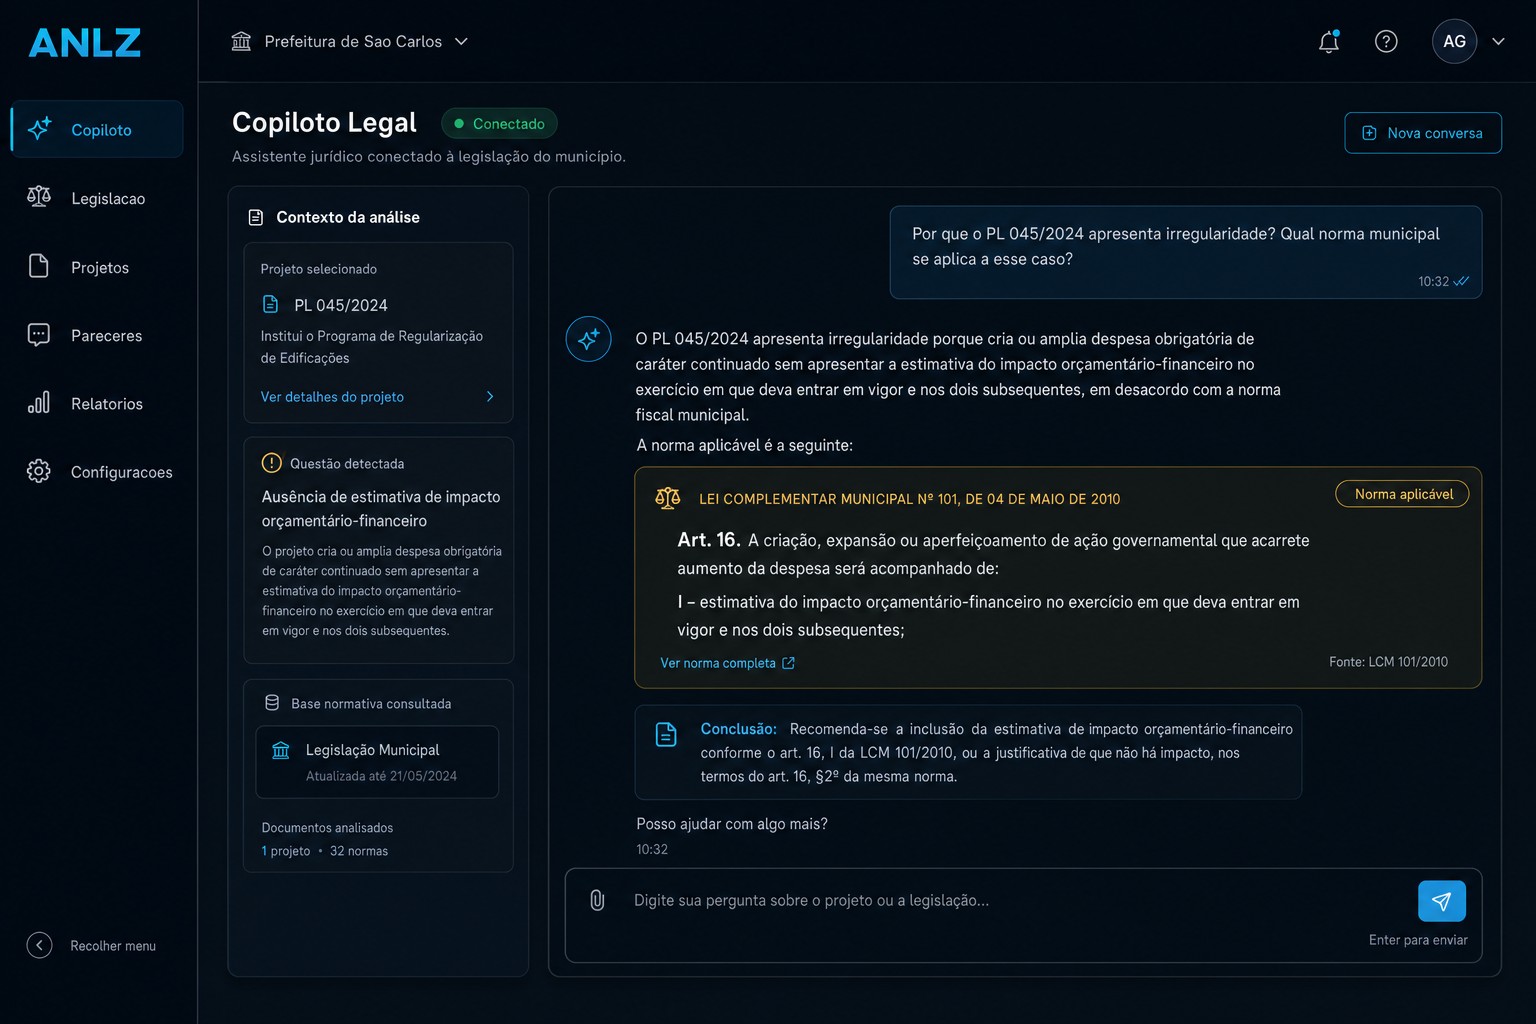Click the Conectado status badge
Viewport: 1536px width, 1024px height.
499,123
